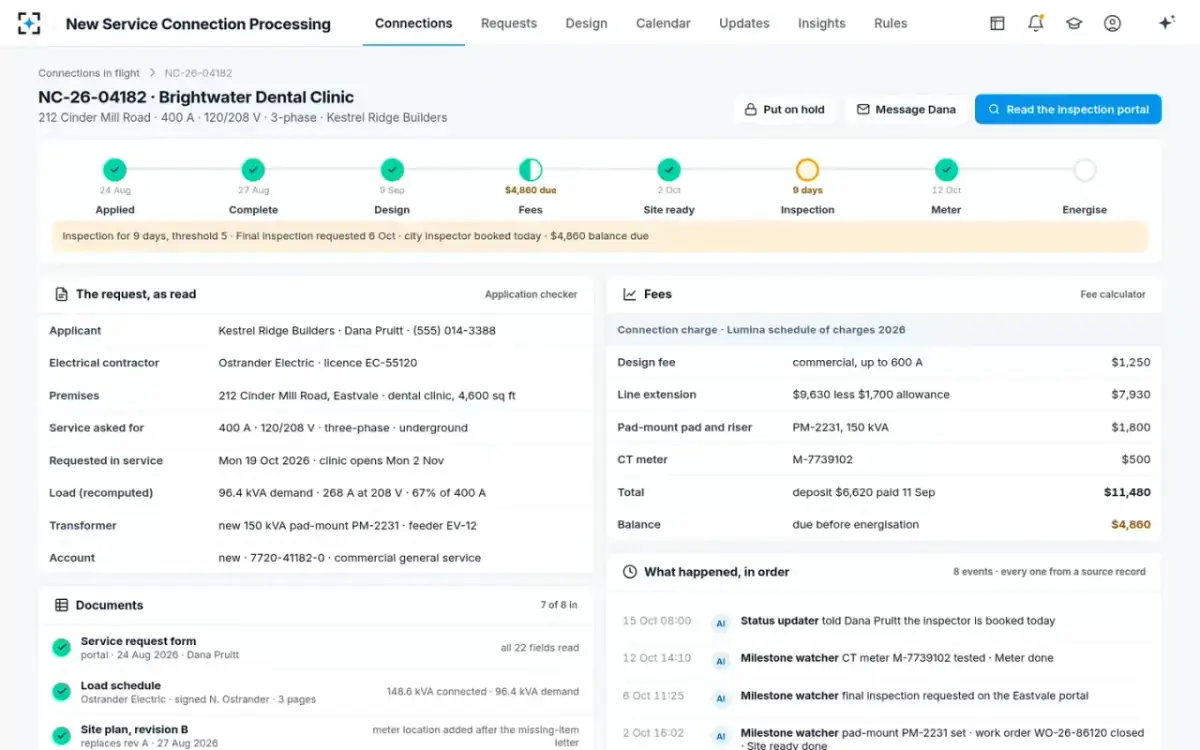
Task: Click the green check on Service request form
Action: 61,648
